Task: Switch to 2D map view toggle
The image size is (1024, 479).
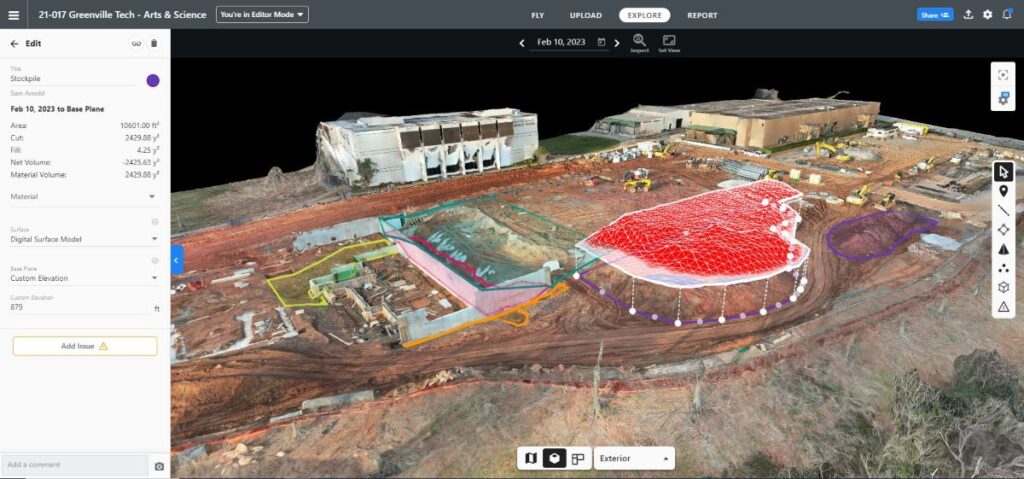Action: click(x=531, y=458)
